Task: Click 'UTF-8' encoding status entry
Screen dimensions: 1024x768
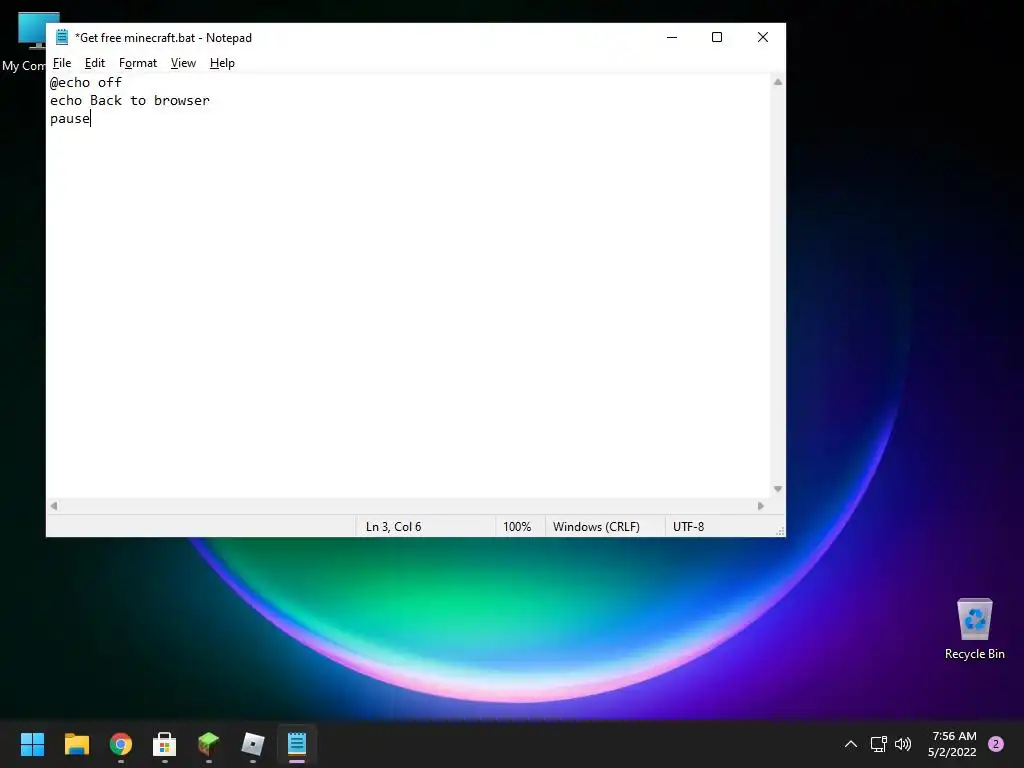Action: tap(688, 526)
